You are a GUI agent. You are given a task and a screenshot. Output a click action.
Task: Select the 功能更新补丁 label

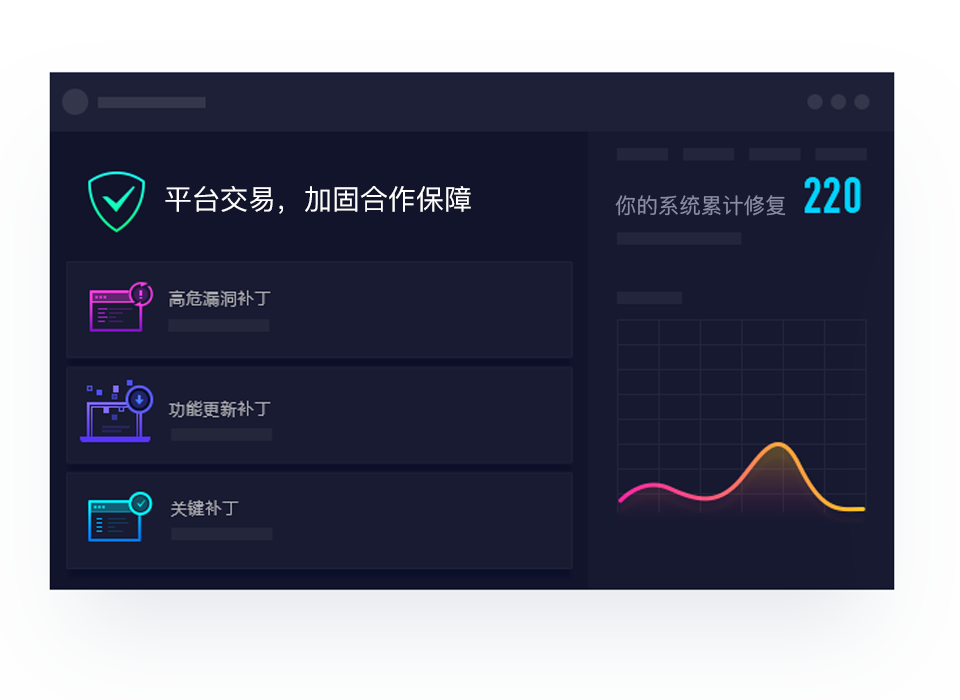tap(219, 409)
